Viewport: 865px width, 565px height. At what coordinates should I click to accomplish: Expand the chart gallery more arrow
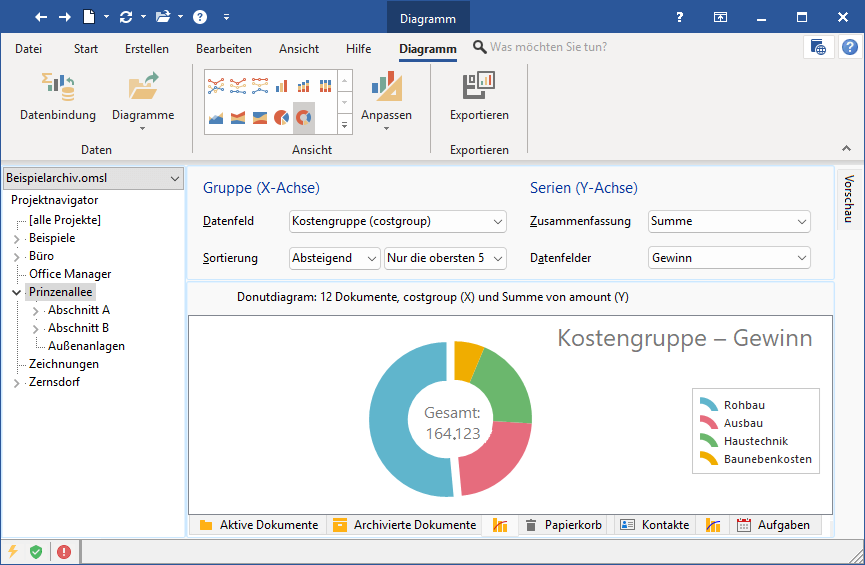344,125
